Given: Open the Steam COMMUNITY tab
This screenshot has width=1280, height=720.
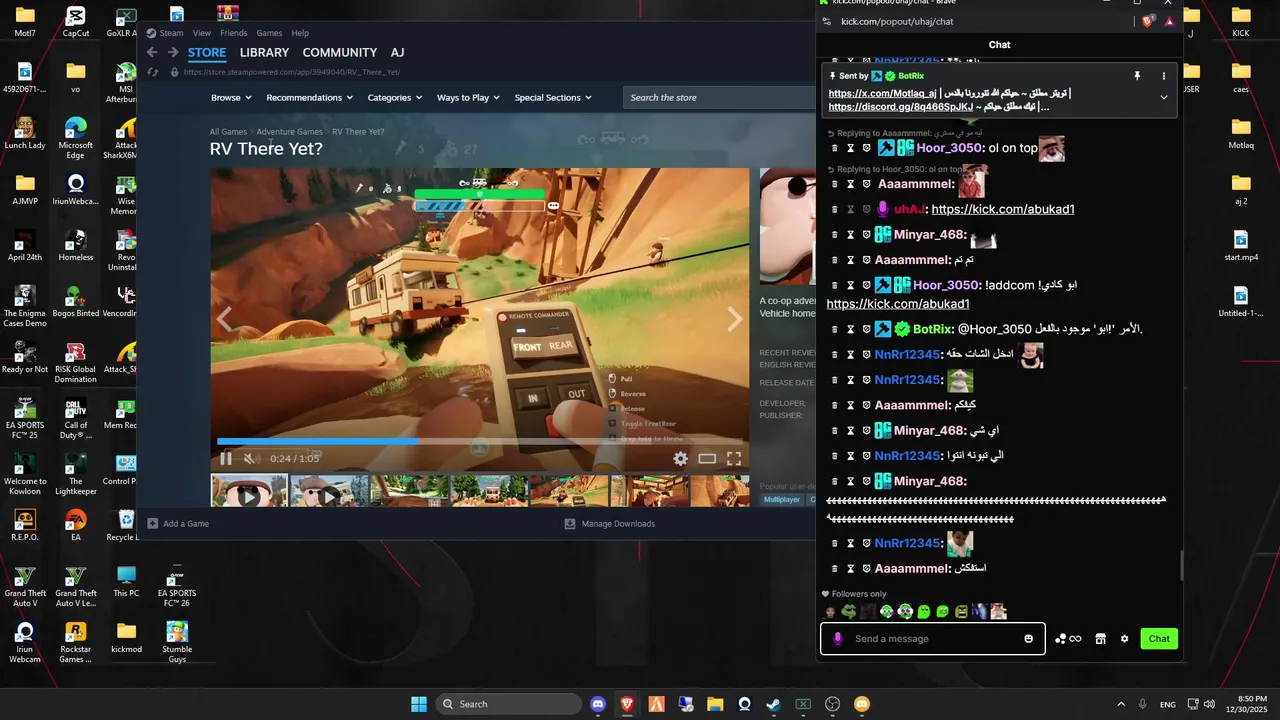Looking at the screenshot, I should coord(340,53).
